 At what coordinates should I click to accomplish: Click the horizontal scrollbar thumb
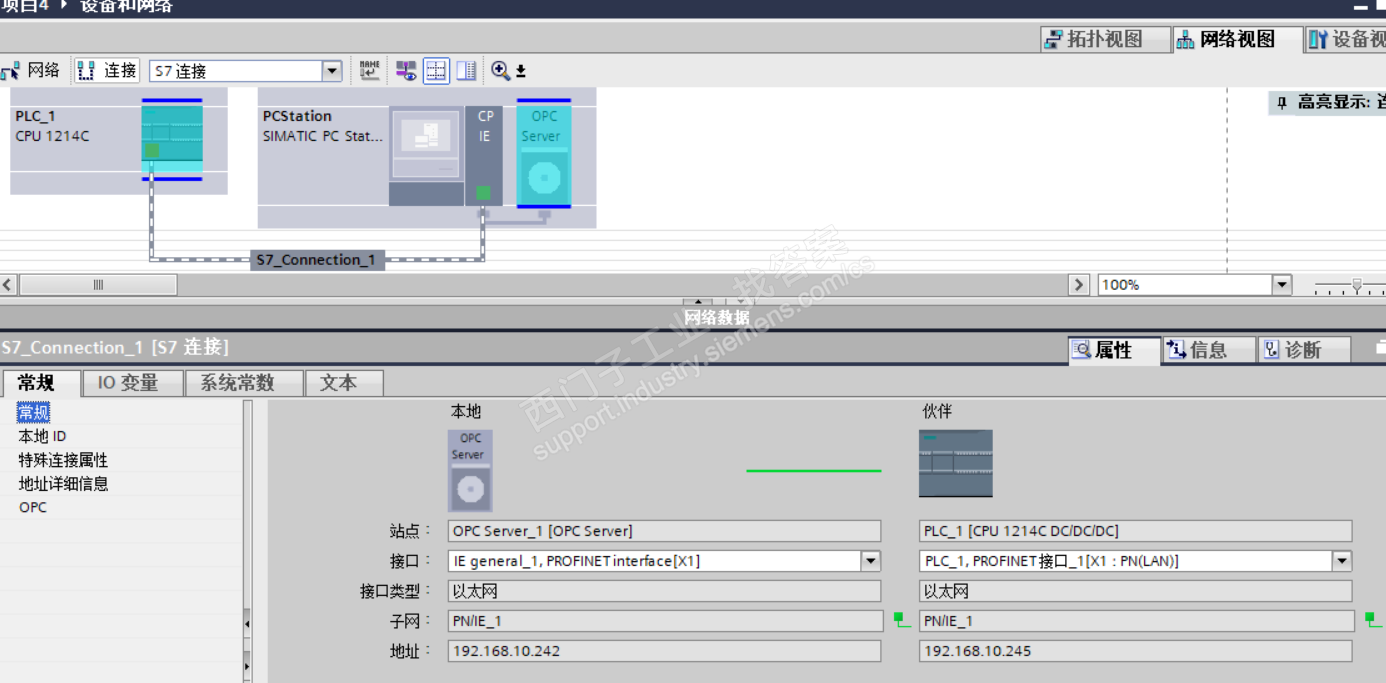tap(98, 285)
